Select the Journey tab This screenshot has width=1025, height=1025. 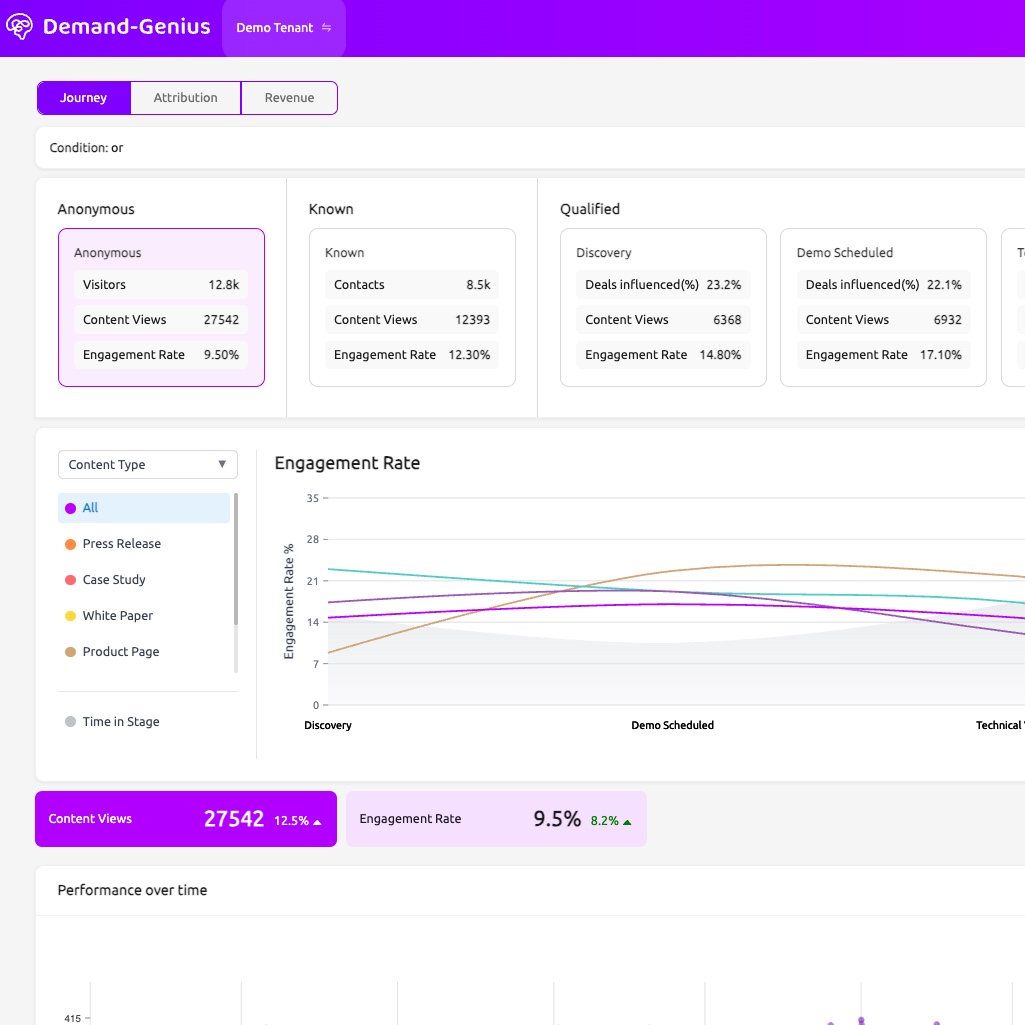pyautogui.click(x=84, y=98)
